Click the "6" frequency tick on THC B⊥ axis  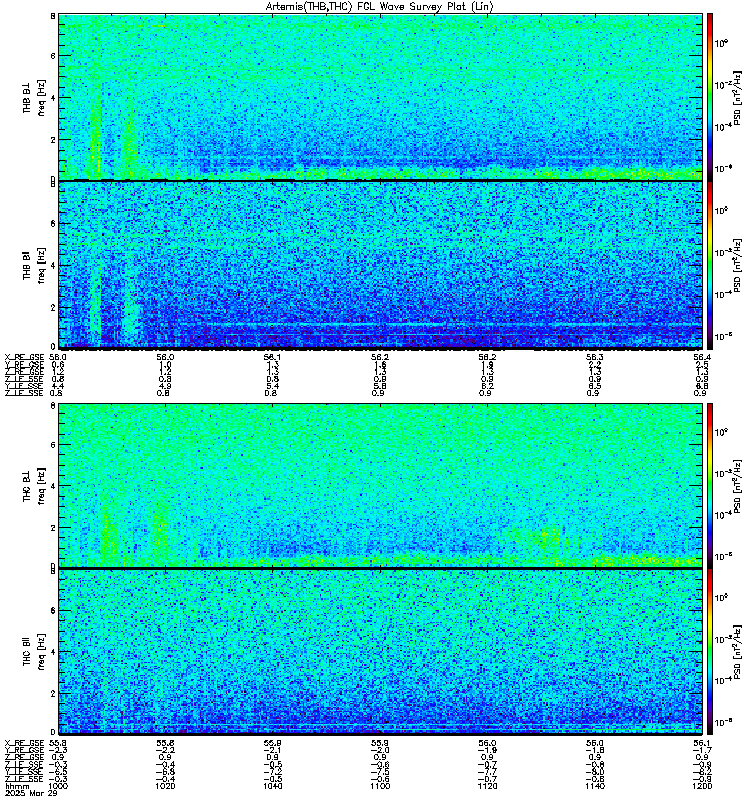[x=53, y=444]
